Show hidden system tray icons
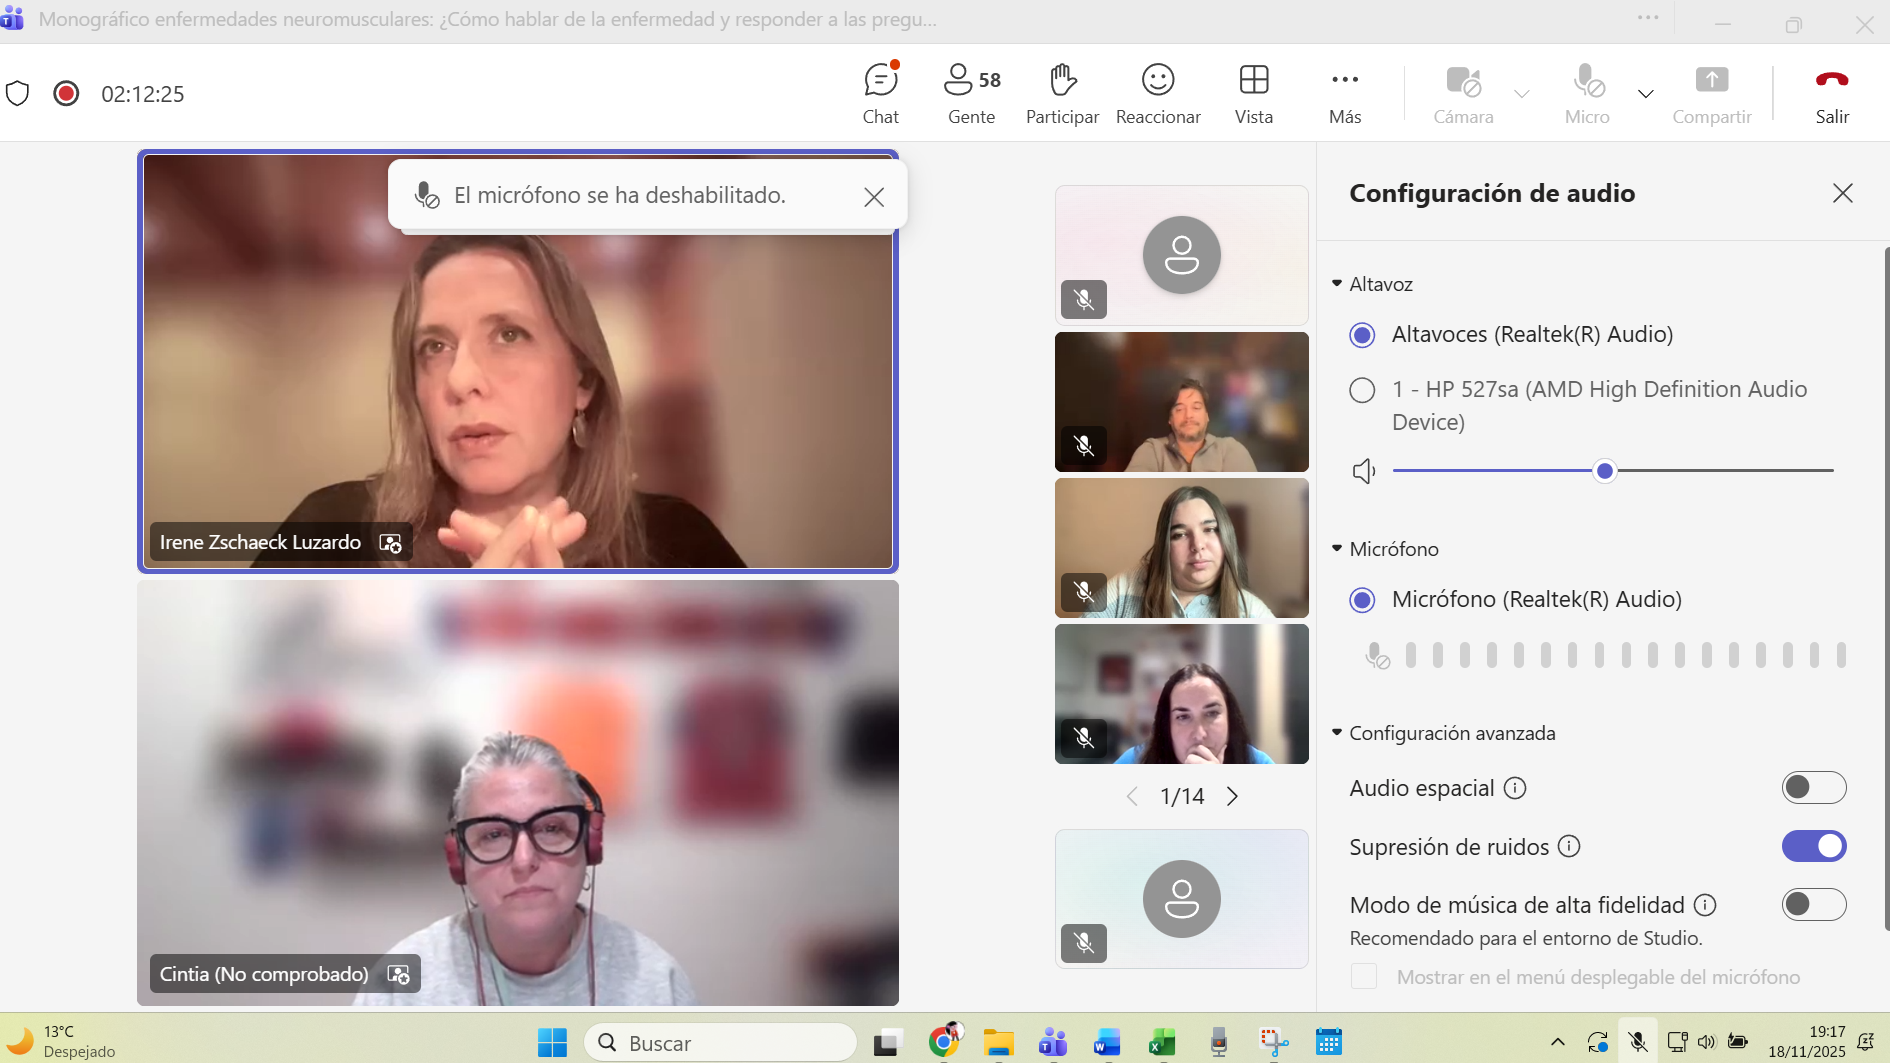The image size is (1890, 1063). tap(1557, 1042)
